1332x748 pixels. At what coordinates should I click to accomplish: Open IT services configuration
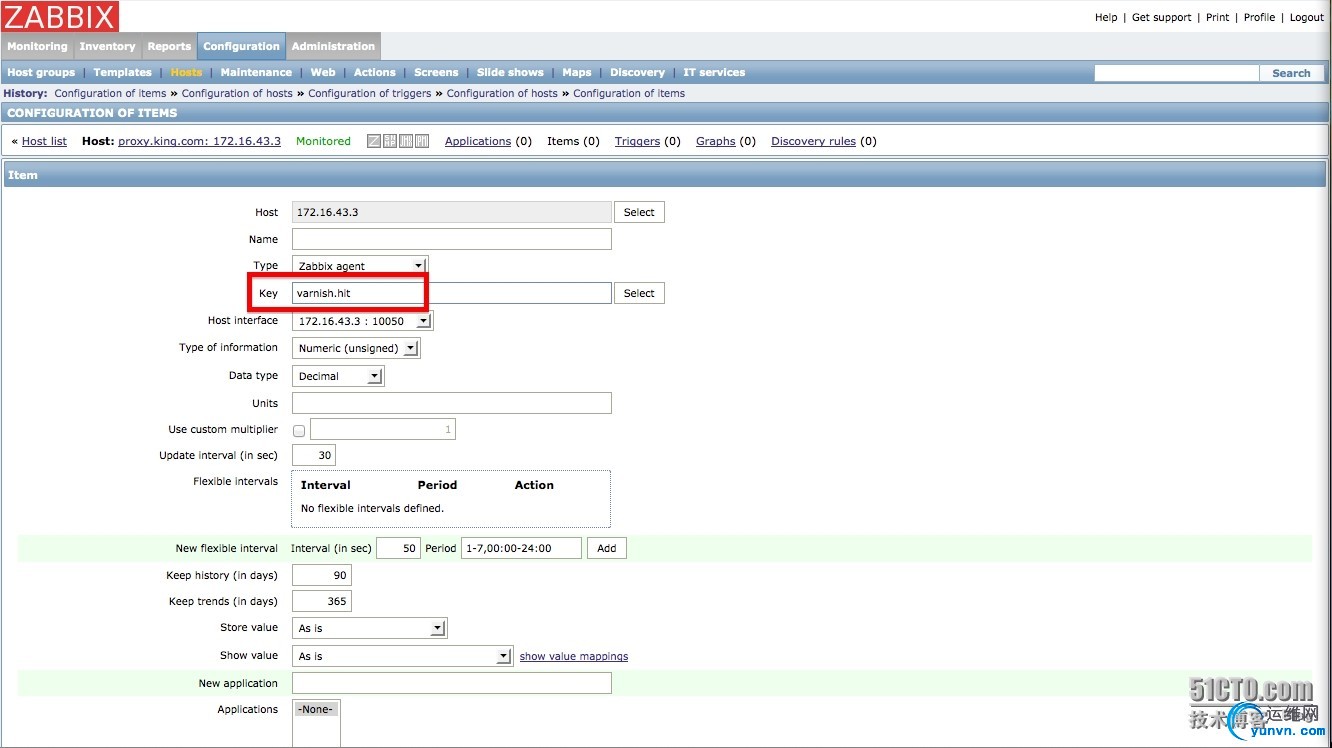714,72
